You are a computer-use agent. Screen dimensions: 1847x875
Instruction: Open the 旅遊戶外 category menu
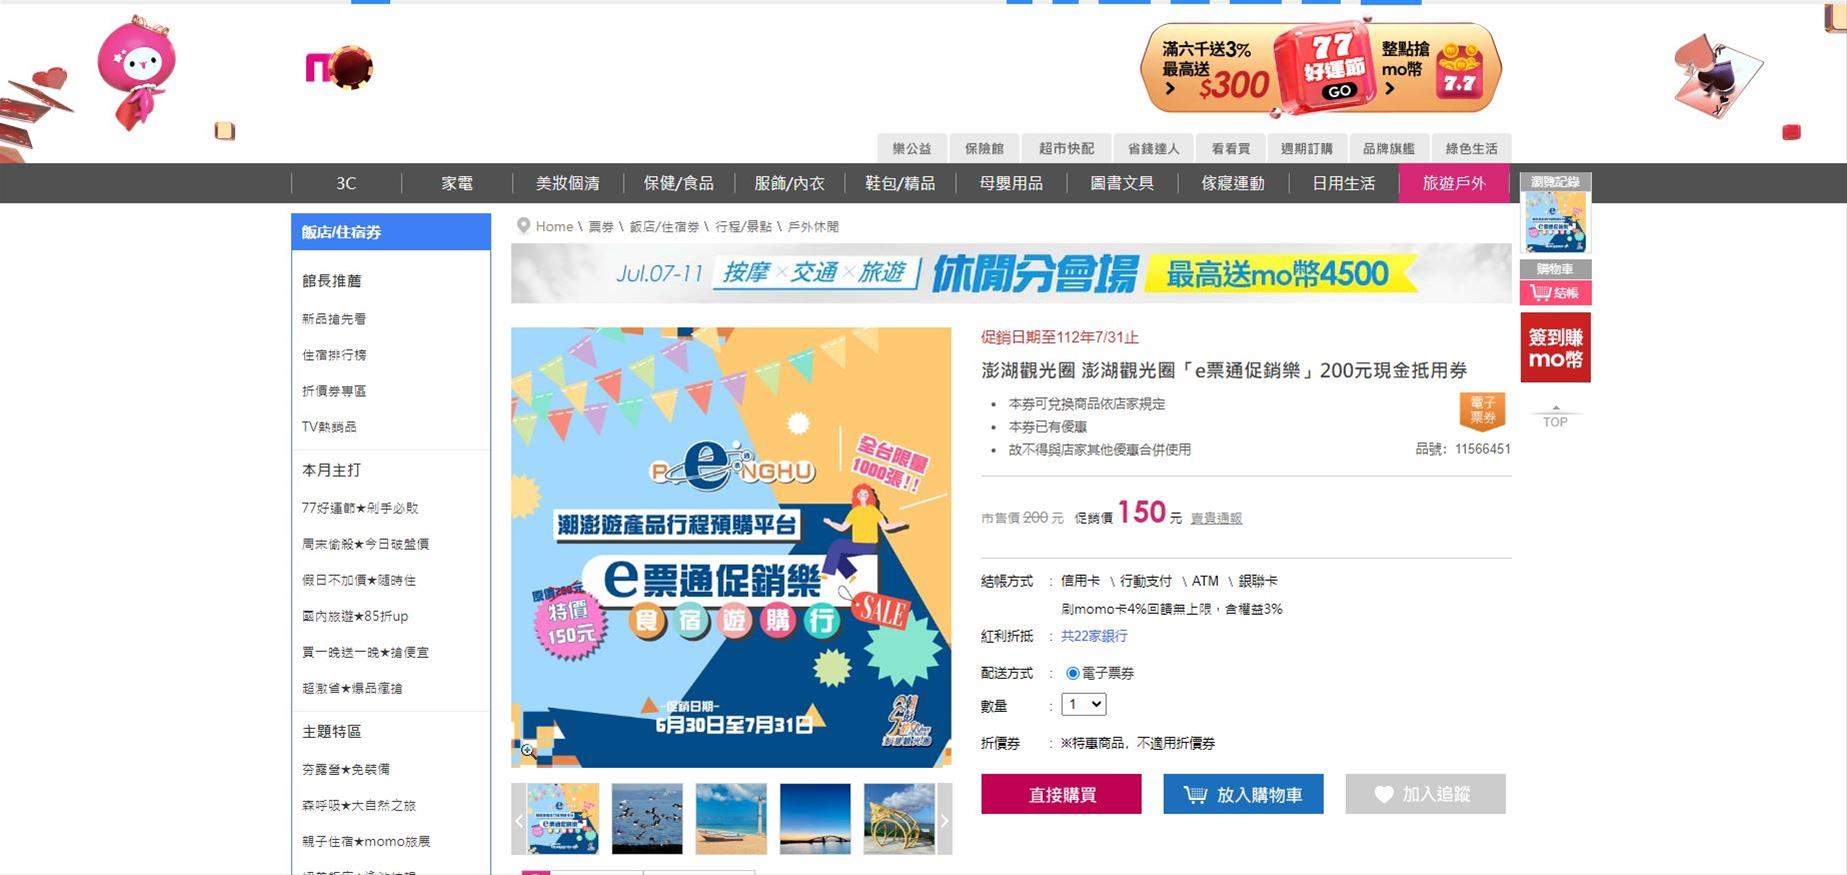coord(1454,183)
